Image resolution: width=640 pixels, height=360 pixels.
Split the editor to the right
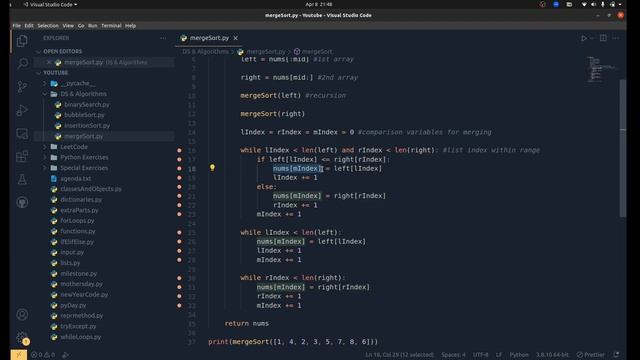(603, 38)
